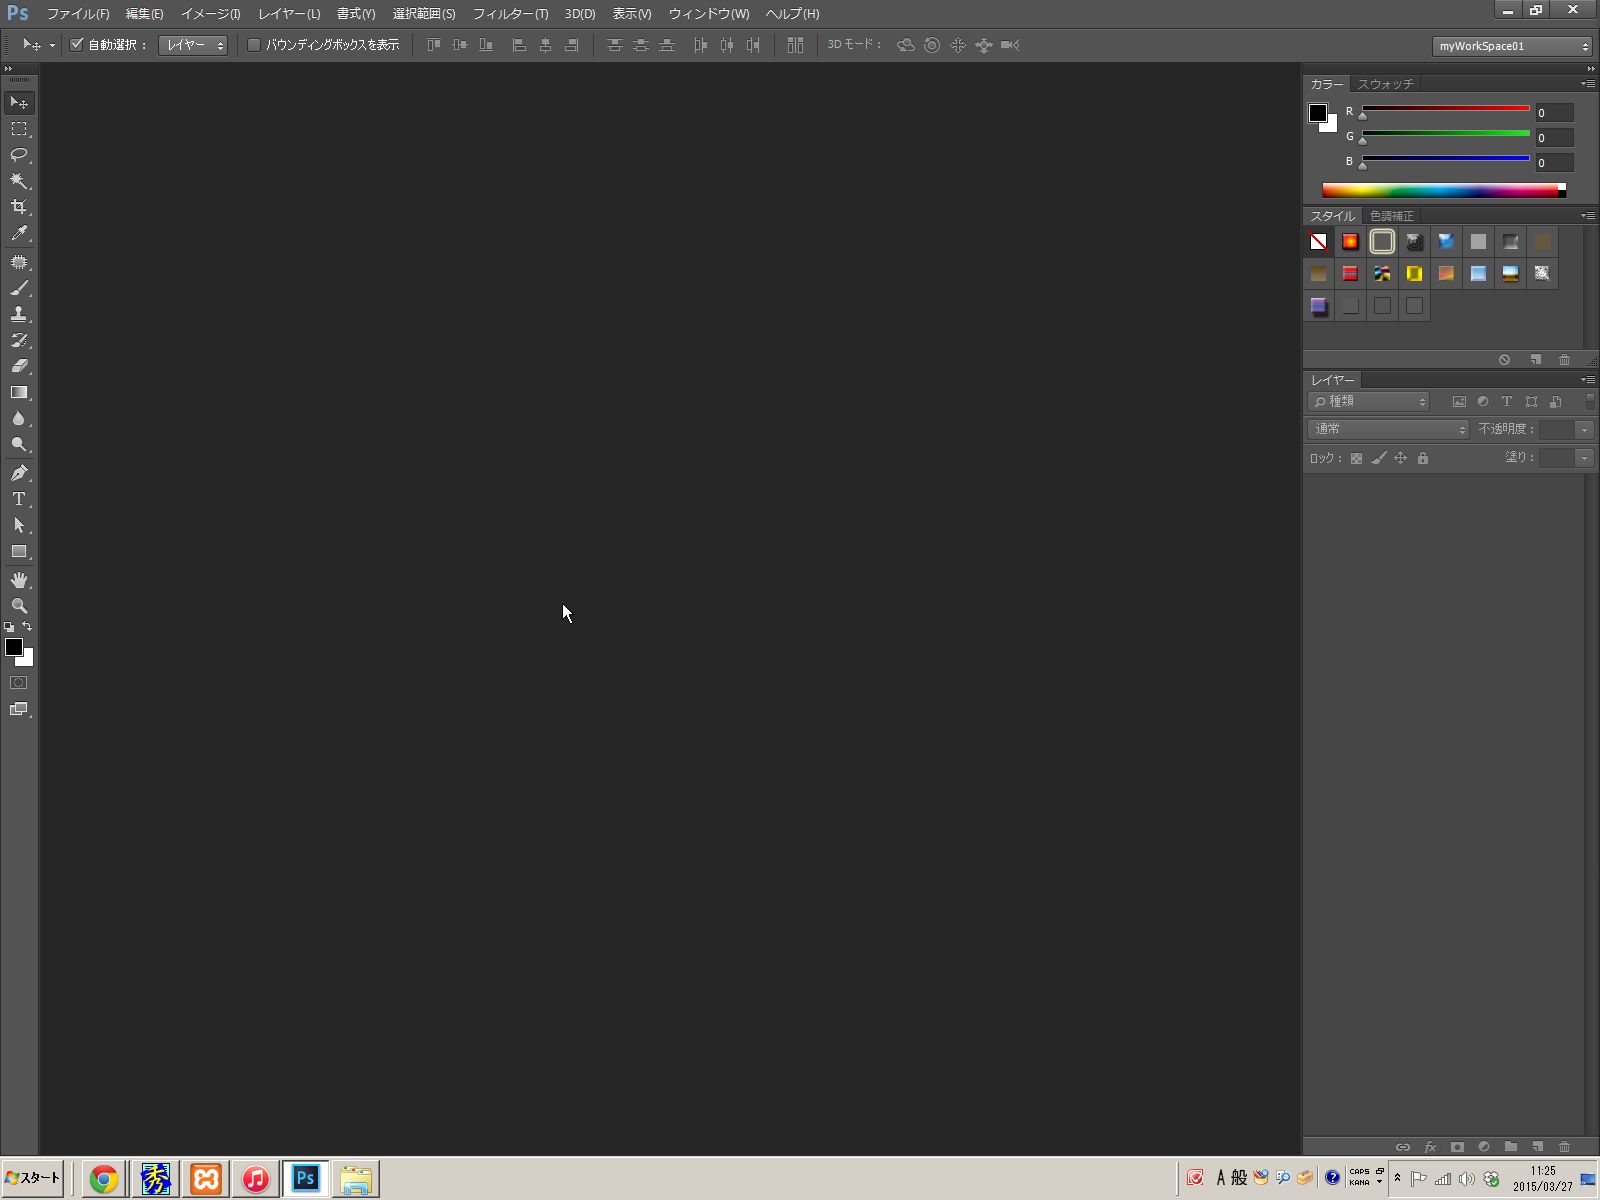Select the Brush tool

19,288
